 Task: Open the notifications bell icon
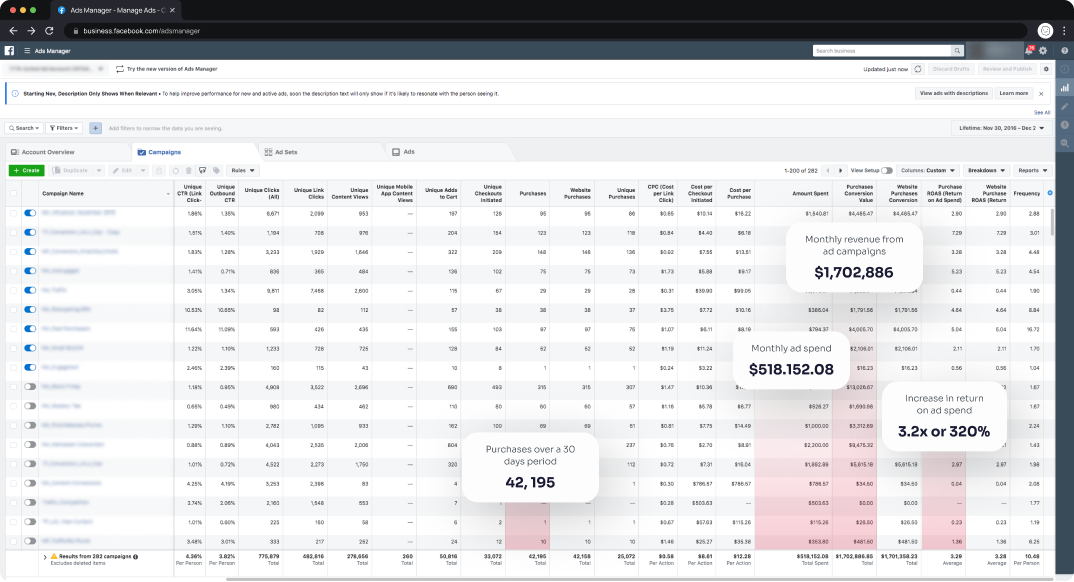[1030, 50]
